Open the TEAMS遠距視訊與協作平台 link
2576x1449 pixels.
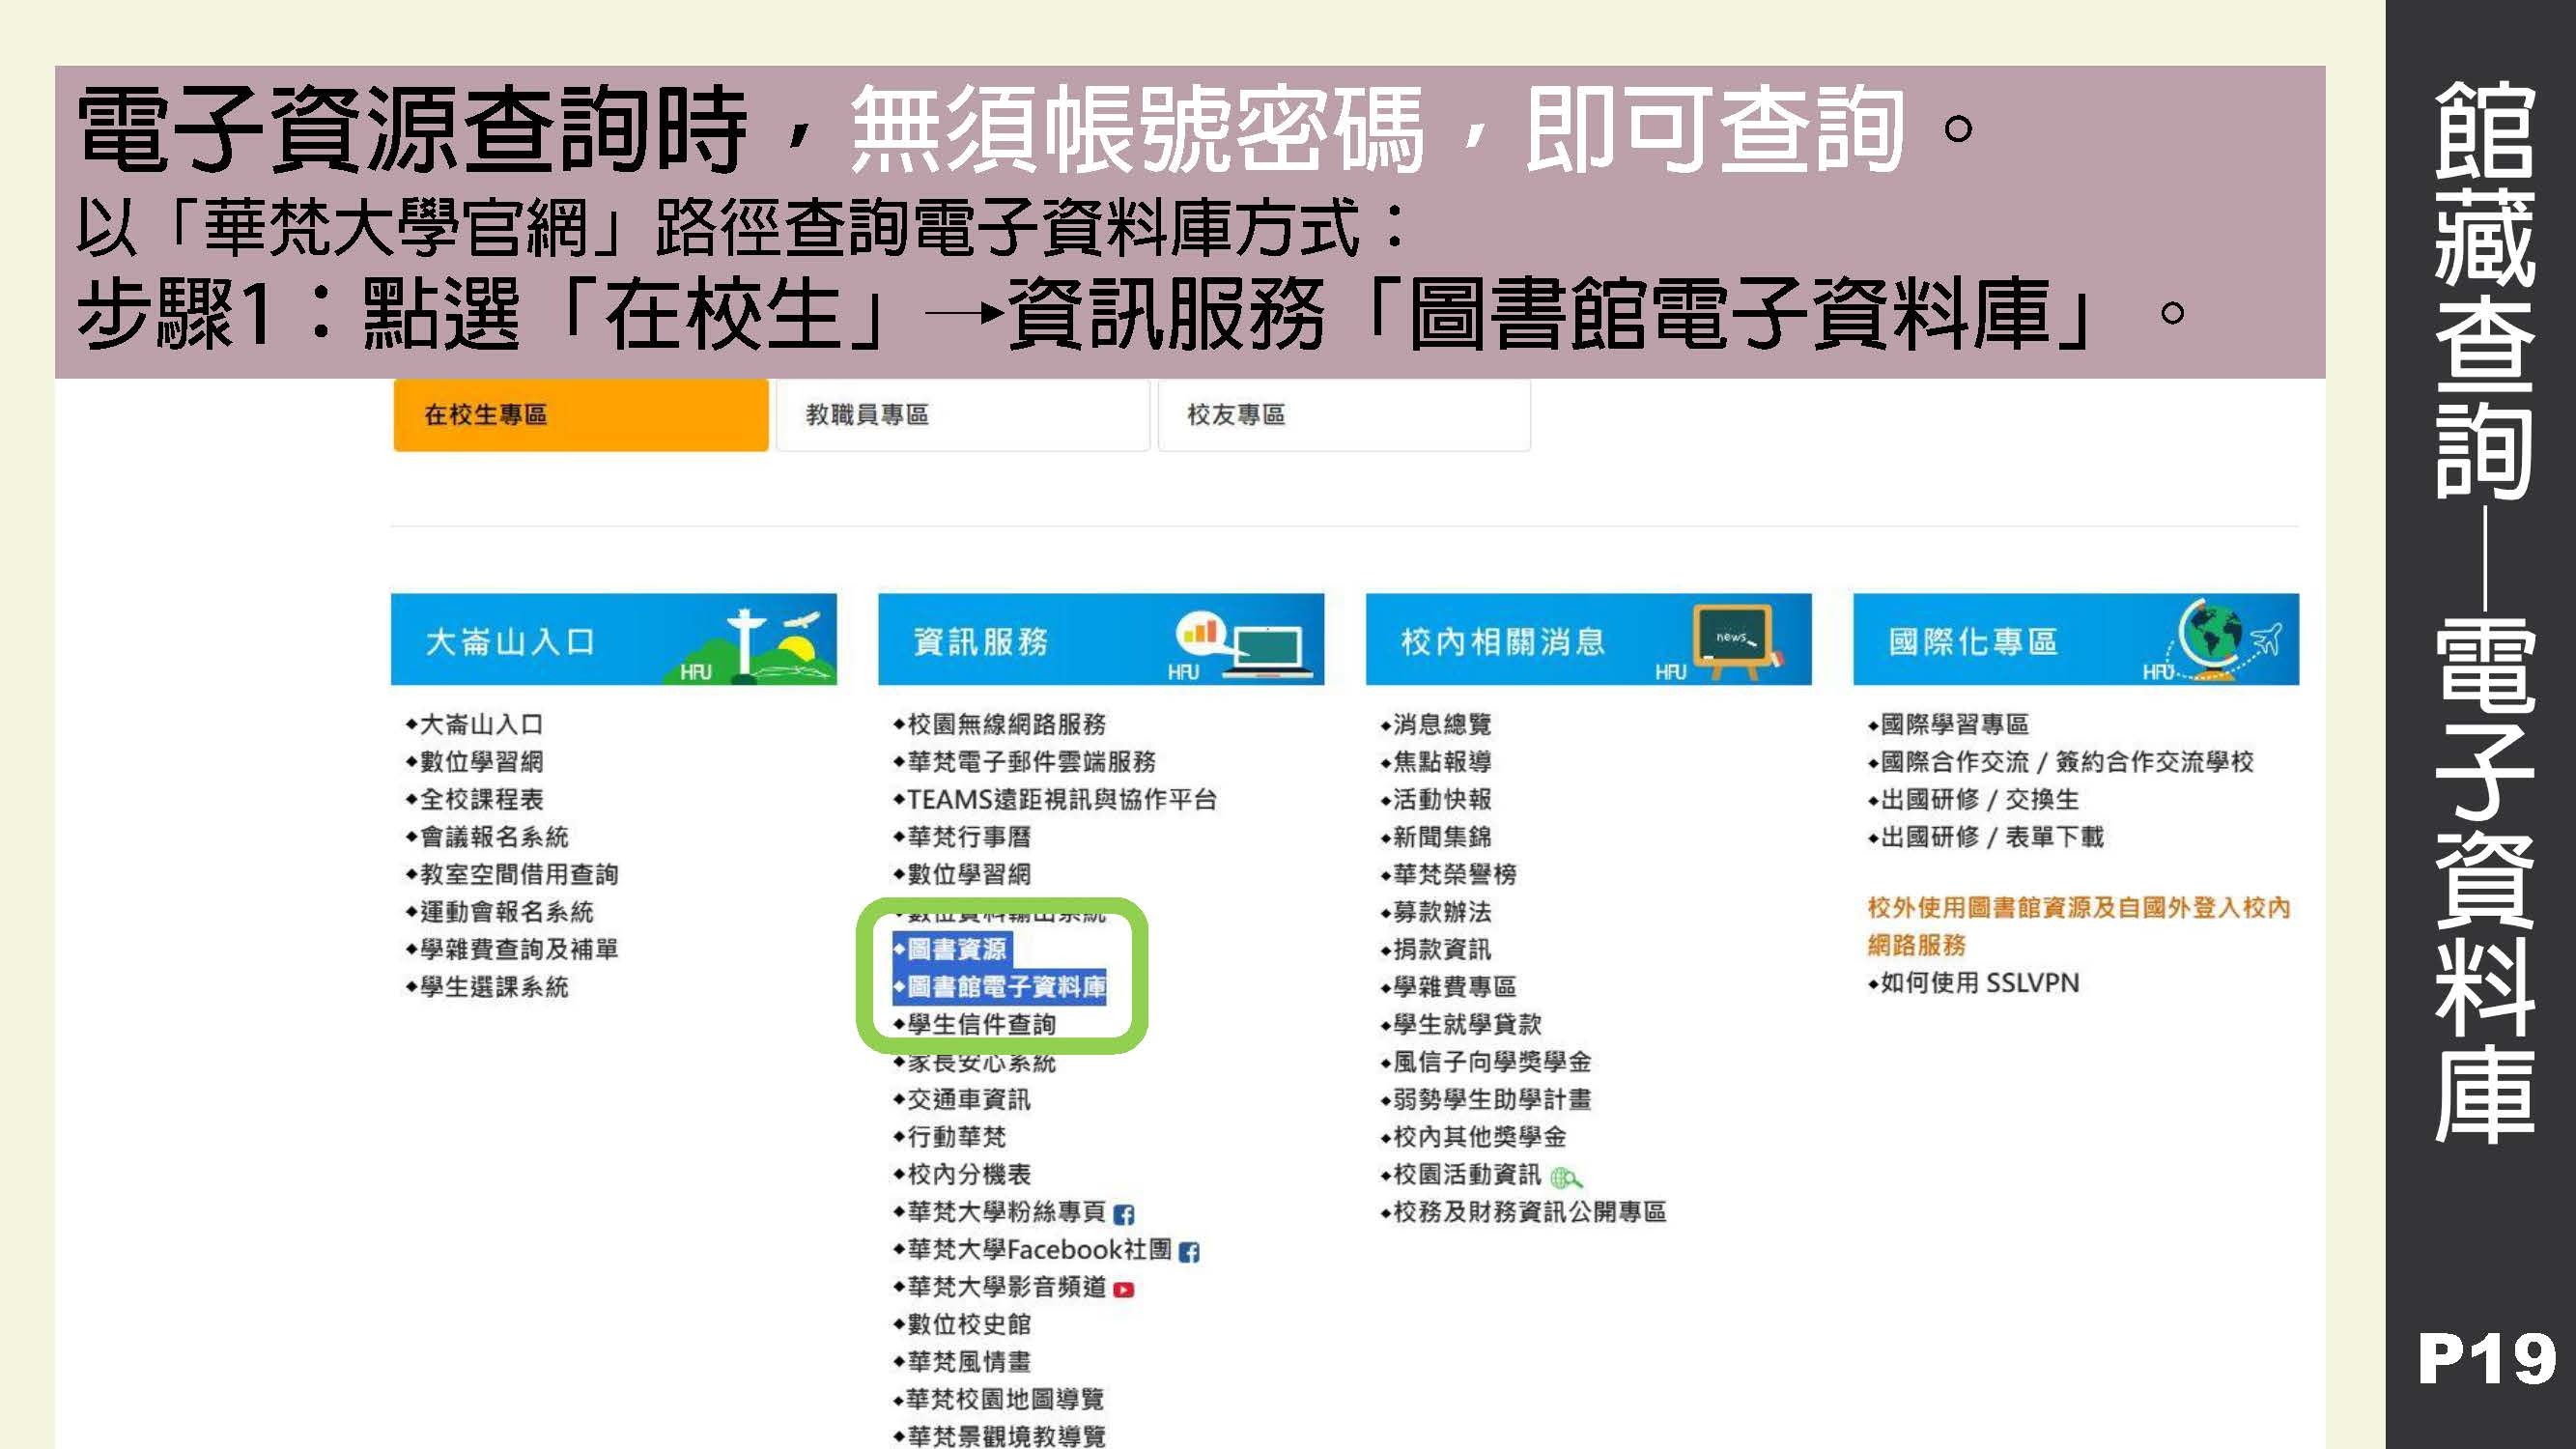click(1061, 799)
